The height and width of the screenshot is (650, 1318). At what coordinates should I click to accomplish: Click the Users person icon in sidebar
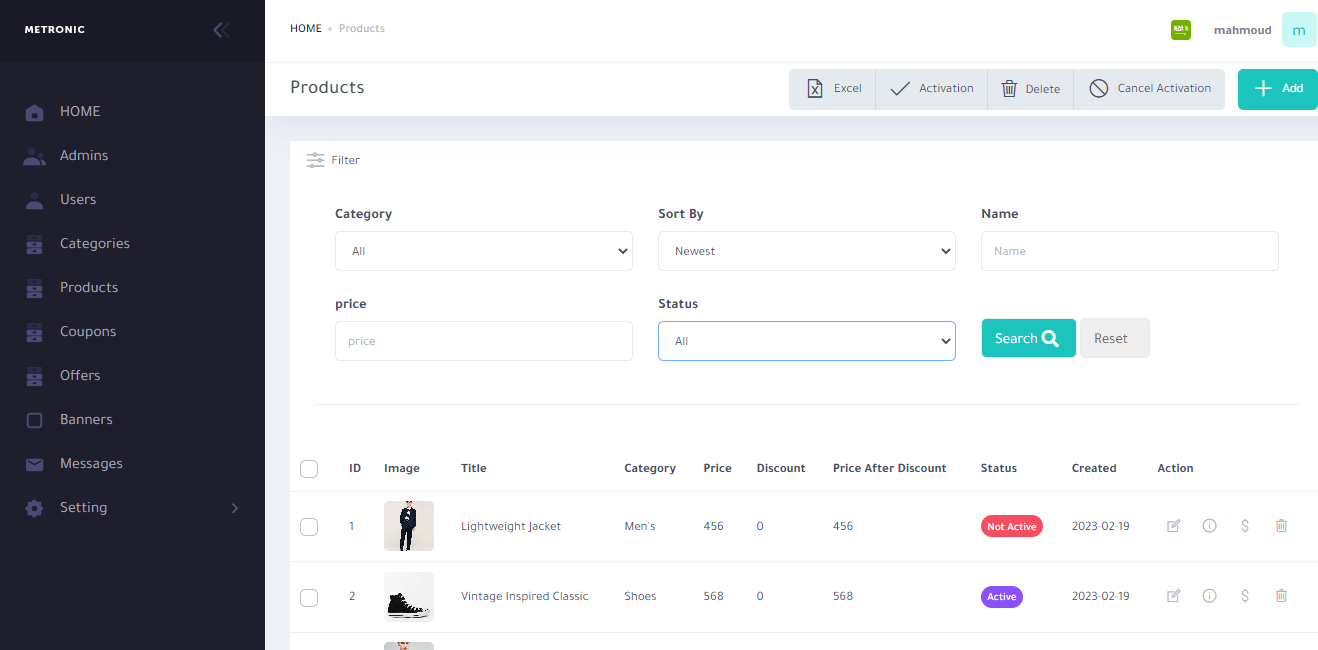35,200
